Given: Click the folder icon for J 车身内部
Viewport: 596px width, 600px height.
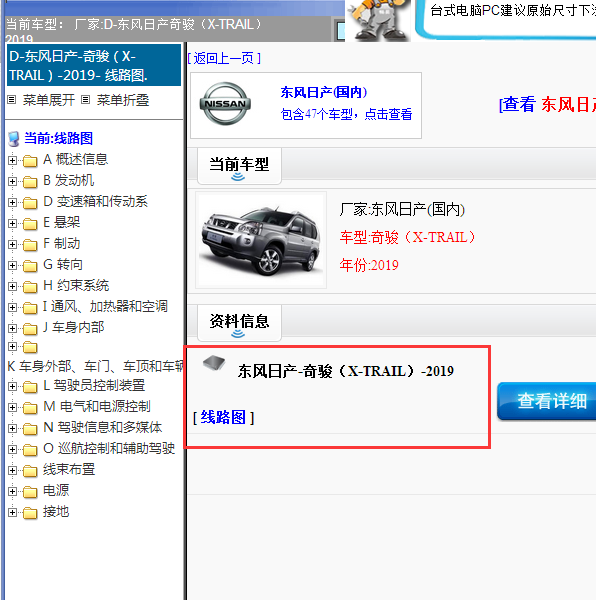Looking at the screenshot, I should (30, 329).
